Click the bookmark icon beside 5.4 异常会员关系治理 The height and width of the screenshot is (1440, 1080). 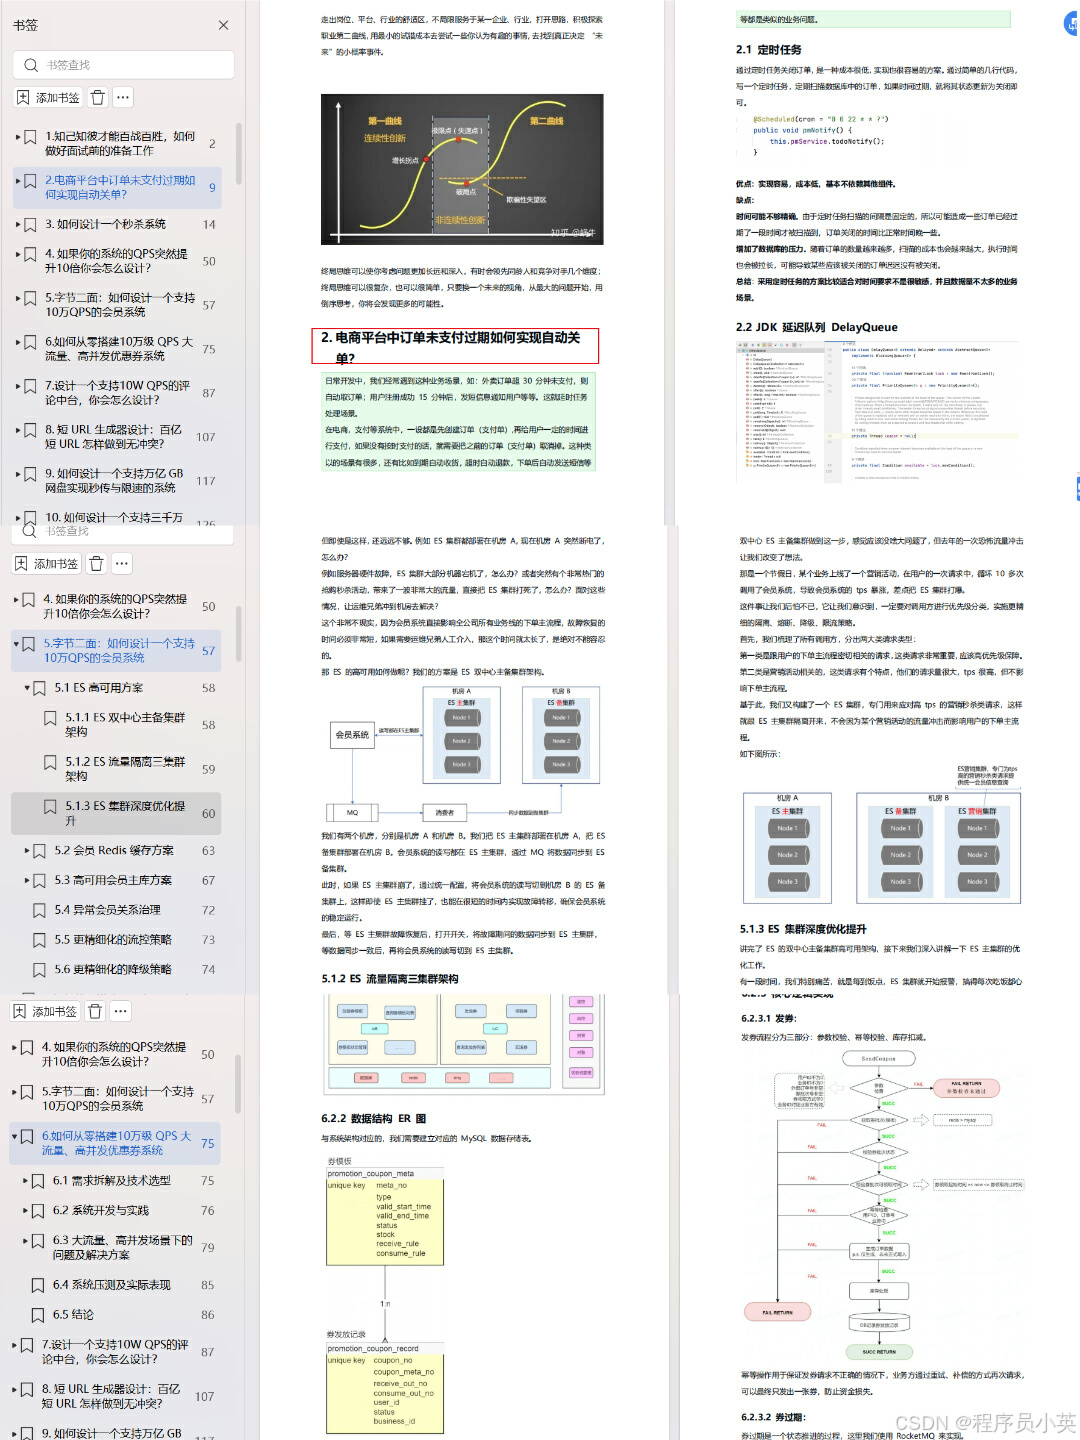40,911
